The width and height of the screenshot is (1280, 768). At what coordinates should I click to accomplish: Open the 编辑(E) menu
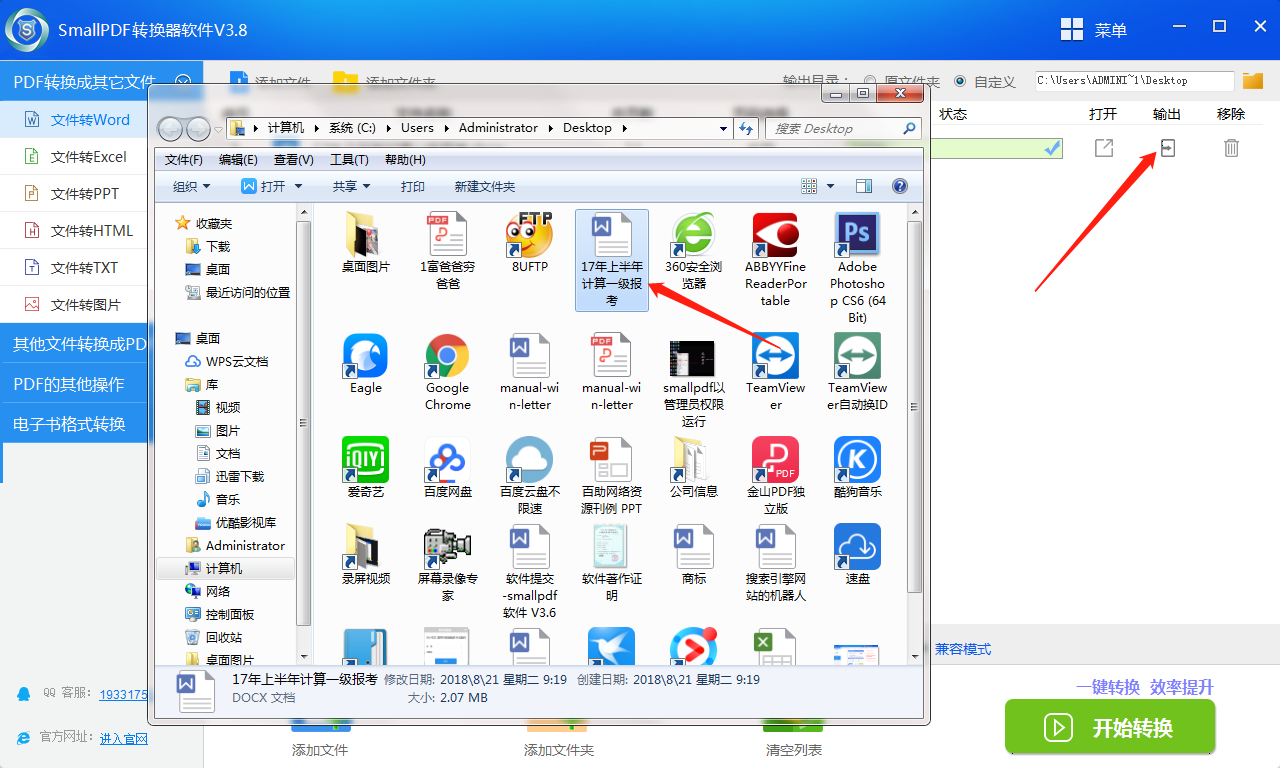pyautogui.click(x=238, y=160)
